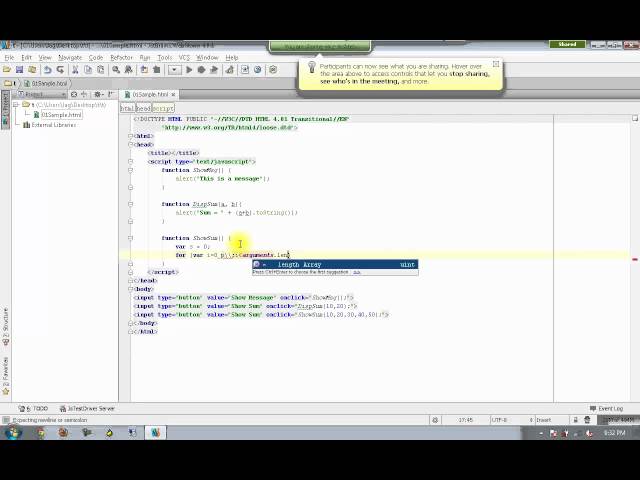Open the Structure side tool tab

pyautogui.click(x=6, y=327)
